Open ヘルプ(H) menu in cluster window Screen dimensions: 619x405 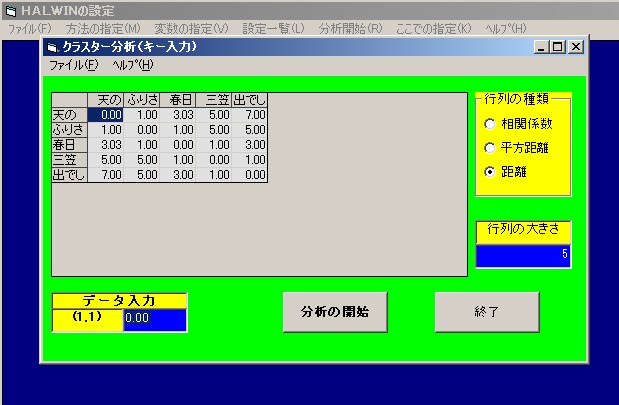[133, 65]
